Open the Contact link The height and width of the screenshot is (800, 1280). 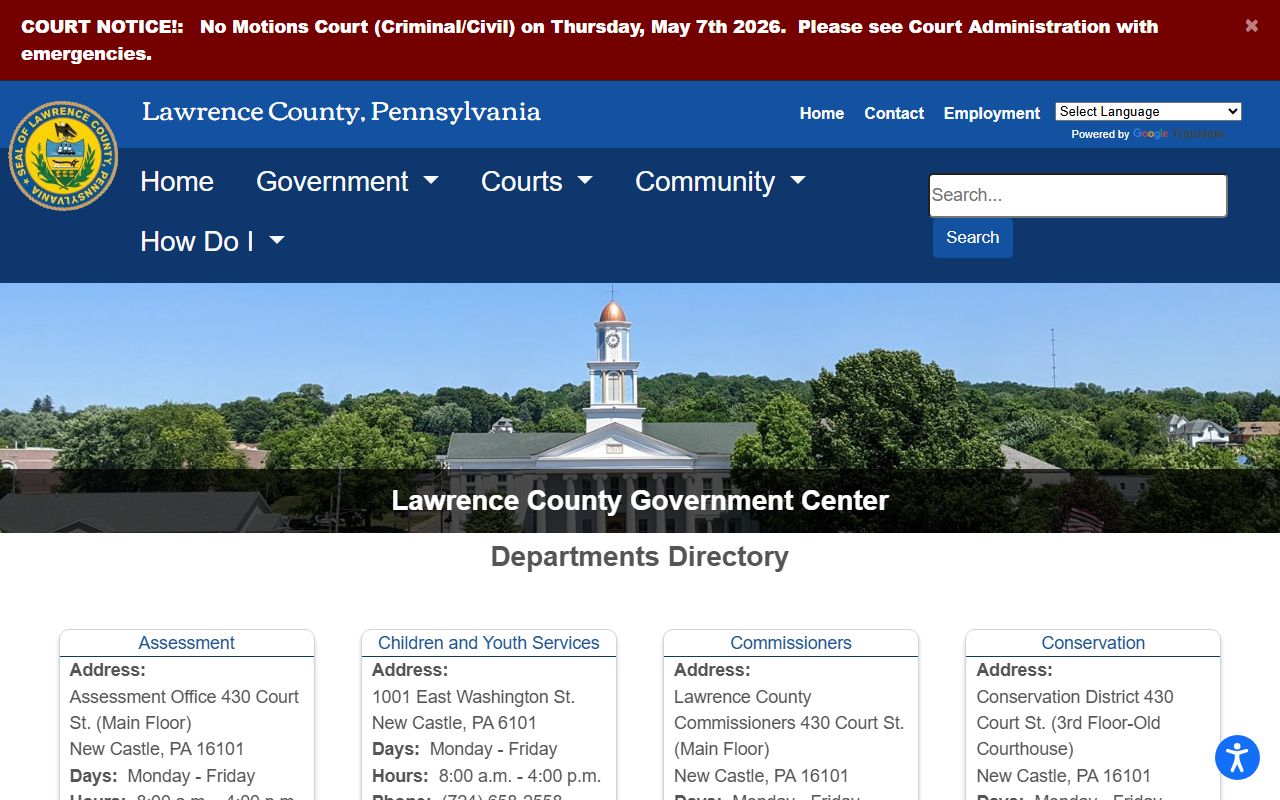pos(894,113)
